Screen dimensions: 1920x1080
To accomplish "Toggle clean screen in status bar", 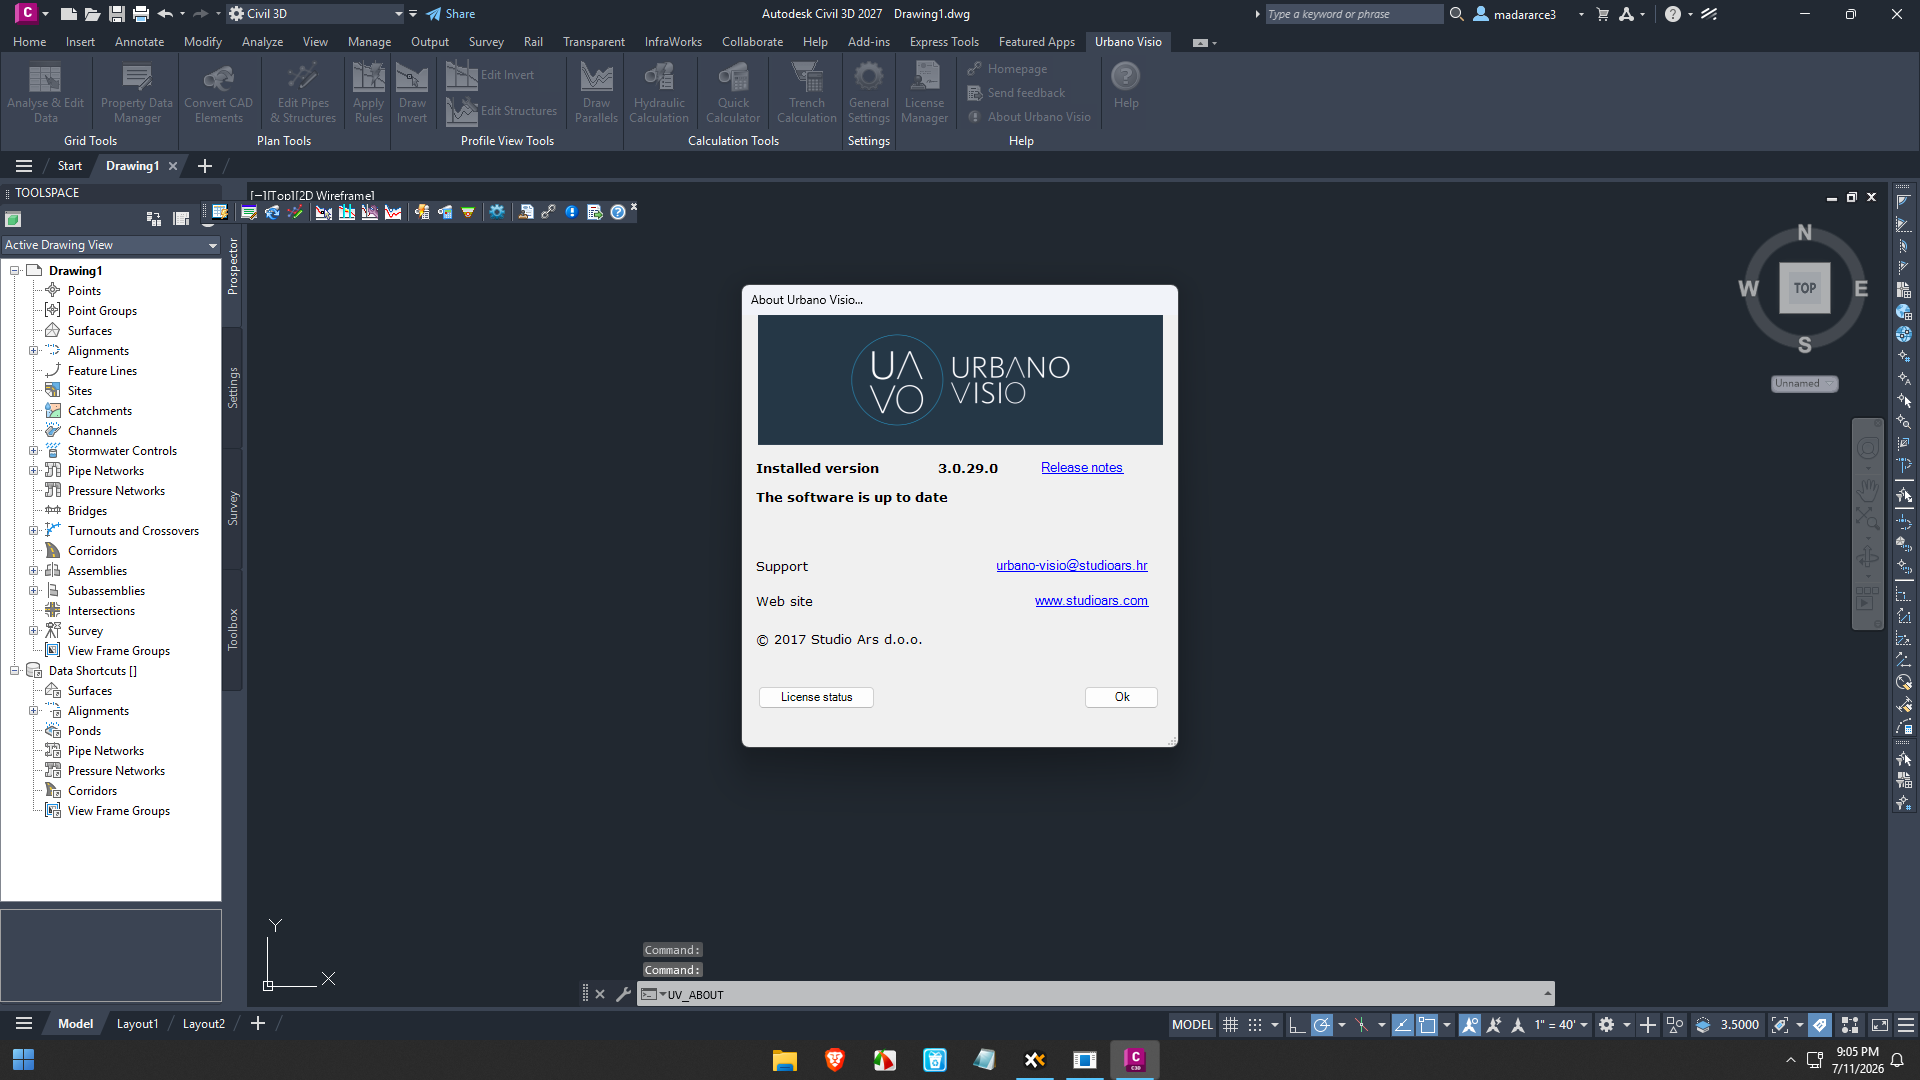I will tap(1880, 1024).
